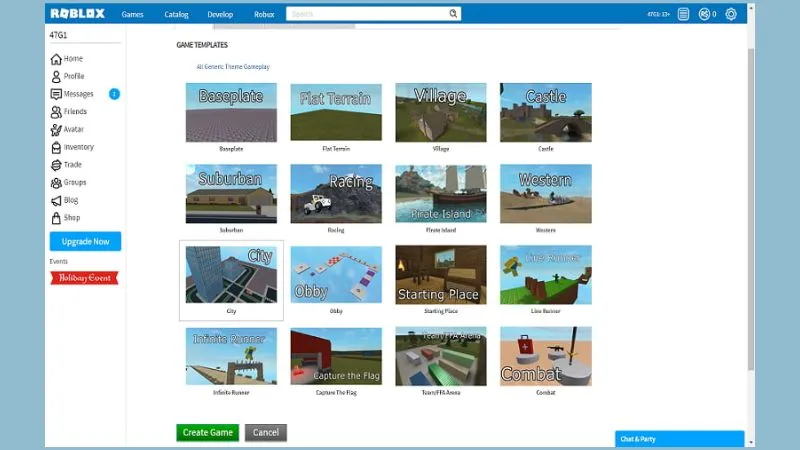Viewport: 800px width, 450px height.
Task: Open the notifications feed icon in header
Action: 683,14
